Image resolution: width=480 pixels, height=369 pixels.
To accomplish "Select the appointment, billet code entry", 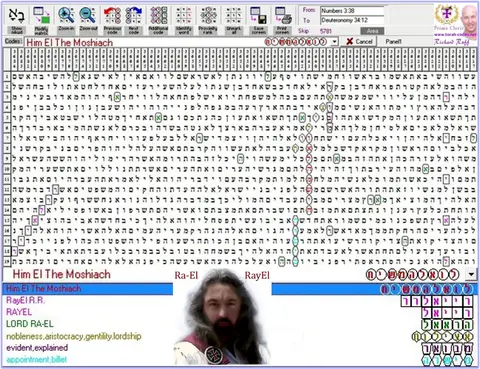I will coord(37,360).
